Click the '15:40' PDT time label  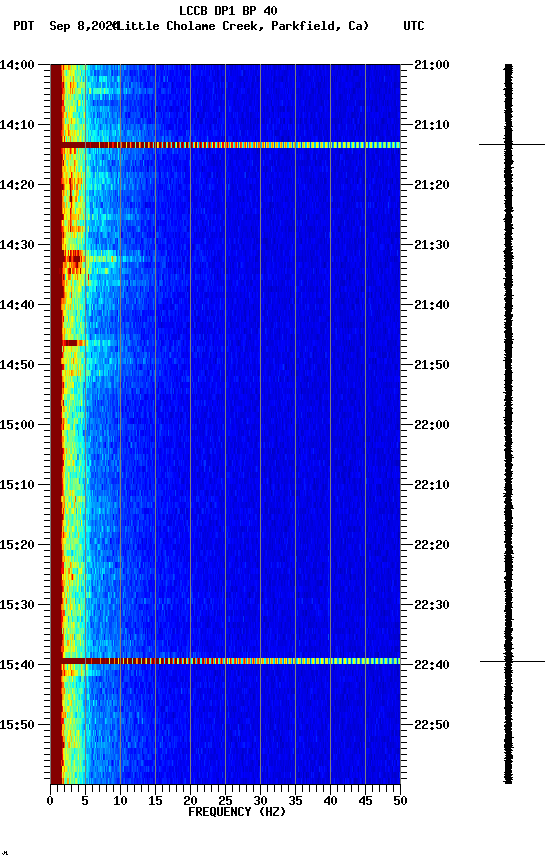coord(17,666)
